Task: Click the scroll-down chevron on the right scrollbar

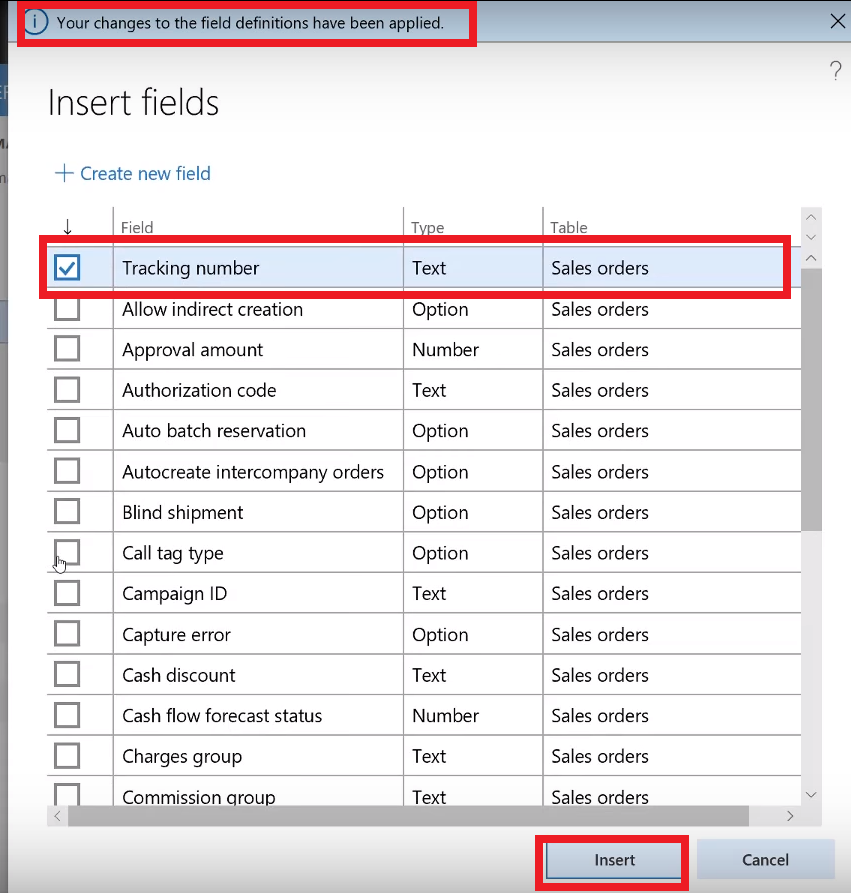Action: (x=811, y=793)
